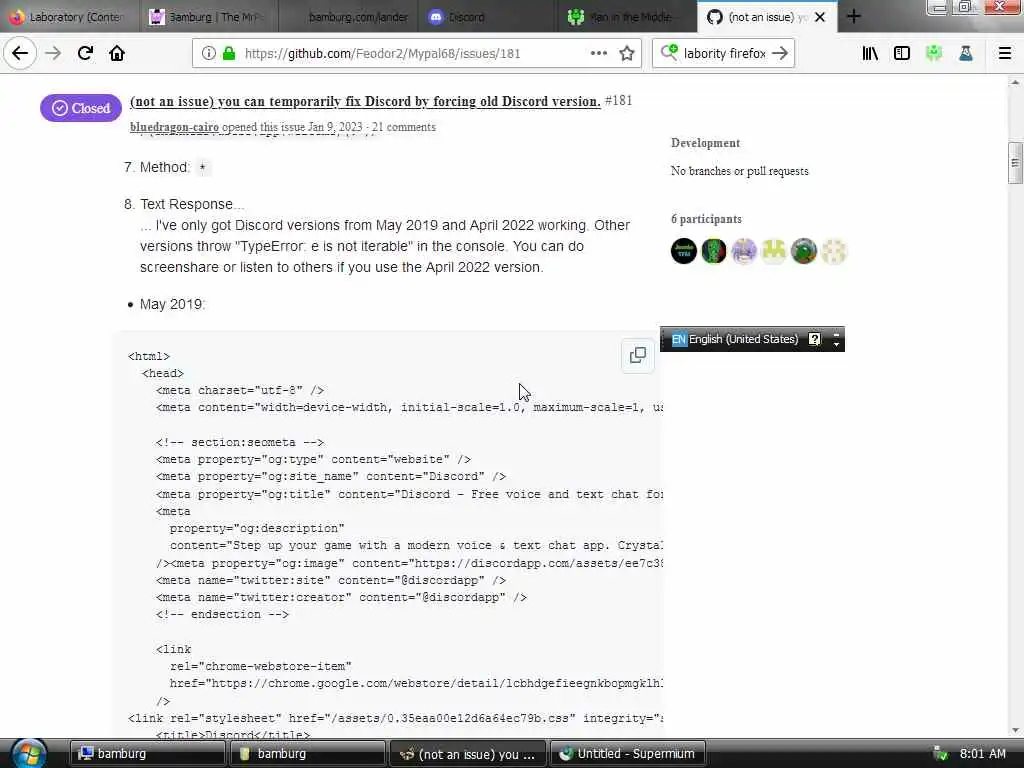Switch to the Bamburg tab
This screenshot has height=768, width=1024.
tap(208, 17)
